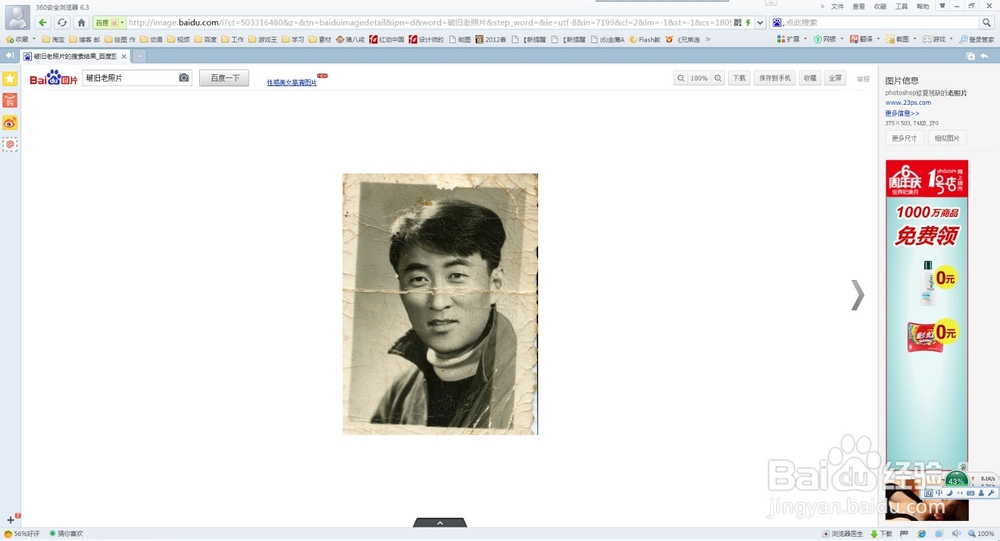The image size is (1000, 541).
Task: Expand the thumbnail strip with up arrow
Action: click(x=440, y=522)
